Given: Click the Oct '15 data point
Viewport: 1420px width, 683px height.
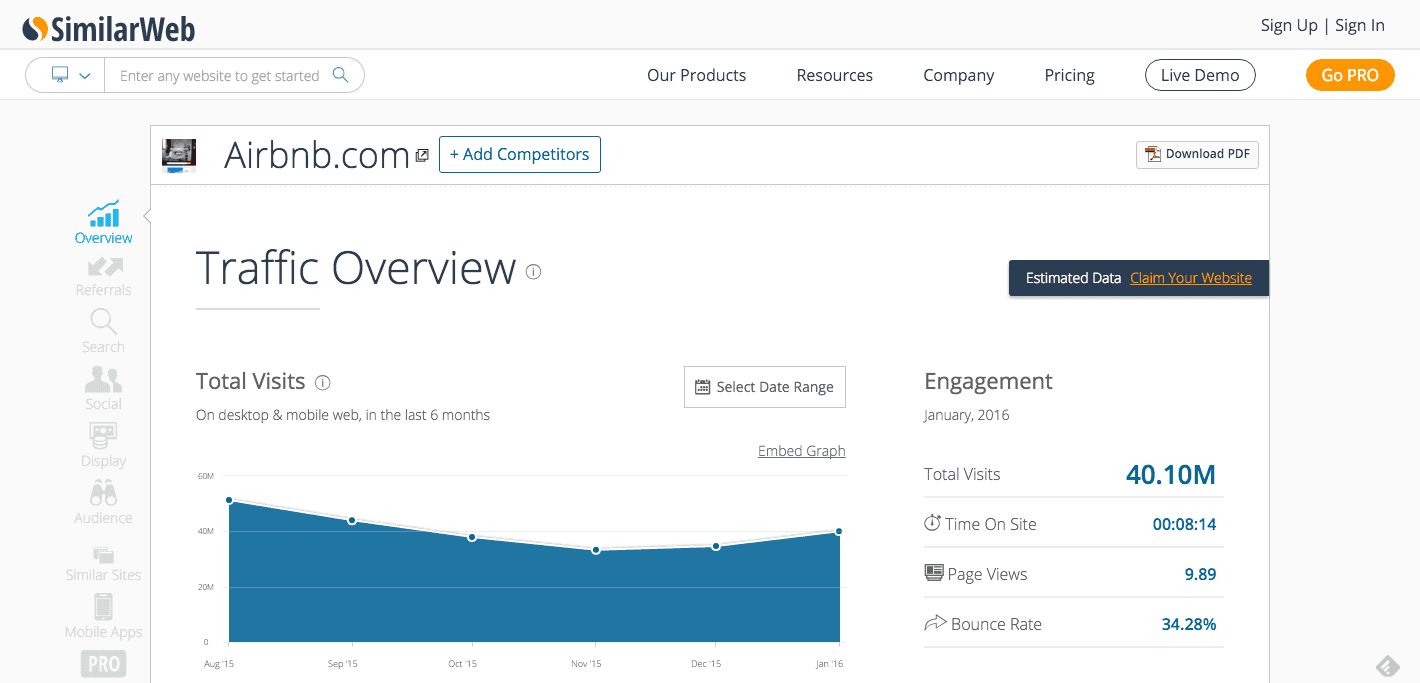Looking at the screenshot, I should pos(472,537).
